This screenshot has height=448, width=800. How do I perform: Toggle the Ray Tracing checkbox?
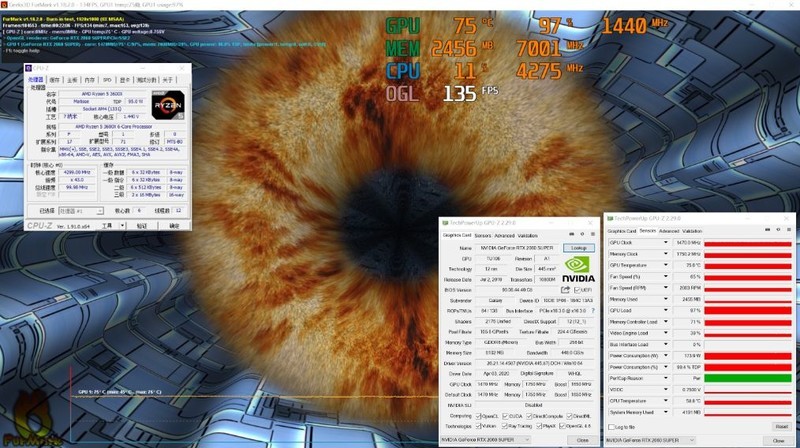(505, 426)
